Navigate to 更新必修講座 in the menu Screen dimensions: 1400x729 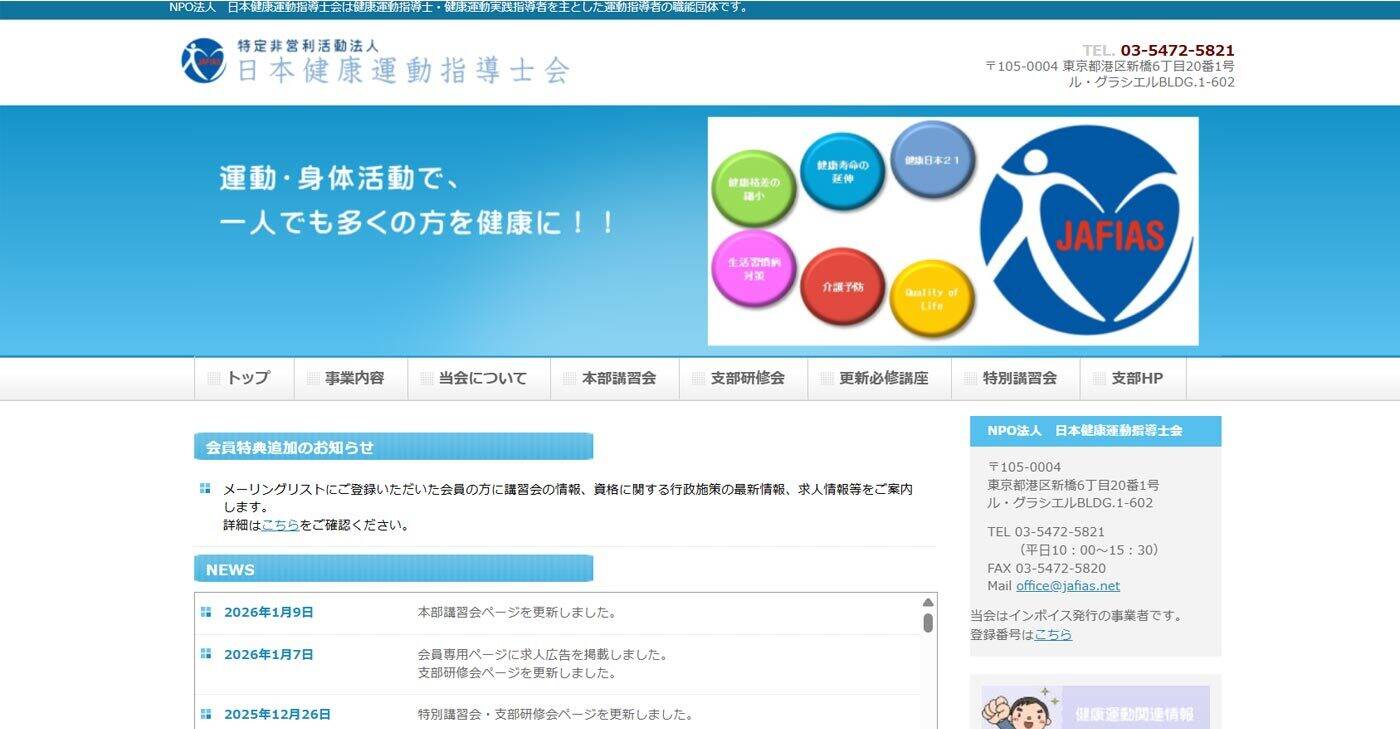click(x=881, y=378)
